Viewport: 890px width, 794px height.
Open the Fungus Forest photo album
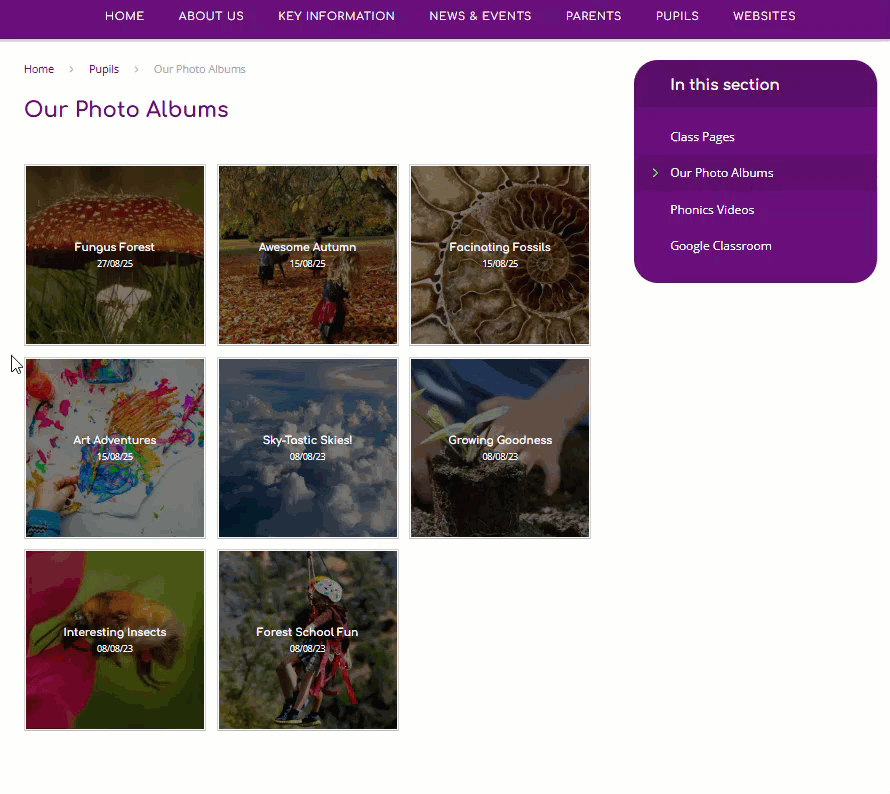point(115,255)
